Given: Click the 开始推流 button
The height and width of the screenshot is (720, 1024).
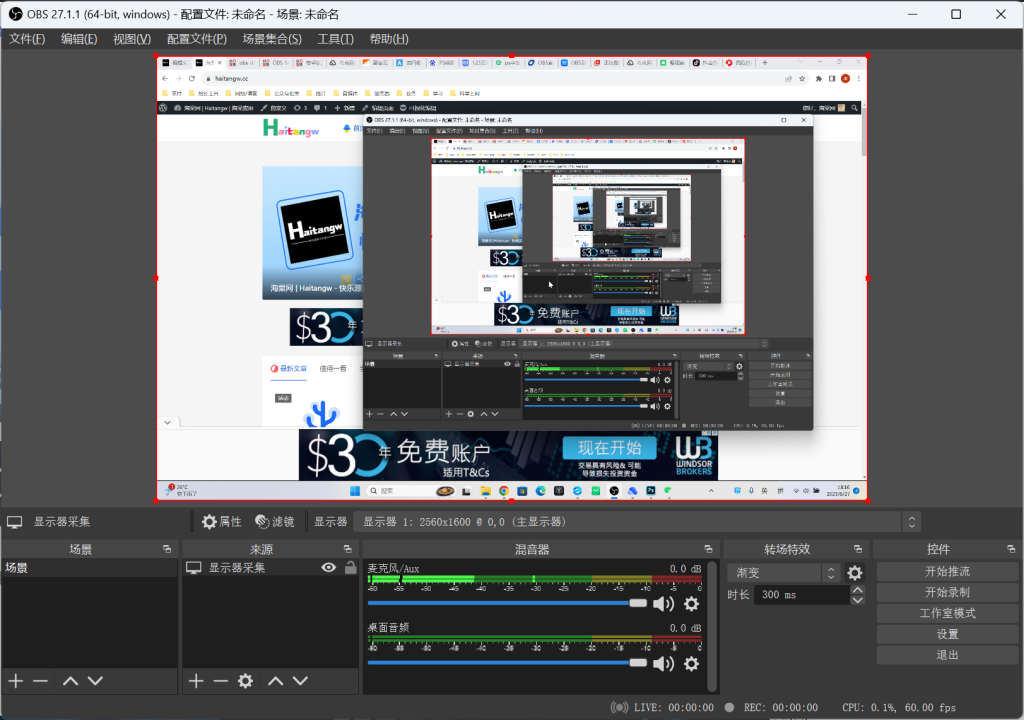Looking at the screenshot, I should tap(947, 571).
